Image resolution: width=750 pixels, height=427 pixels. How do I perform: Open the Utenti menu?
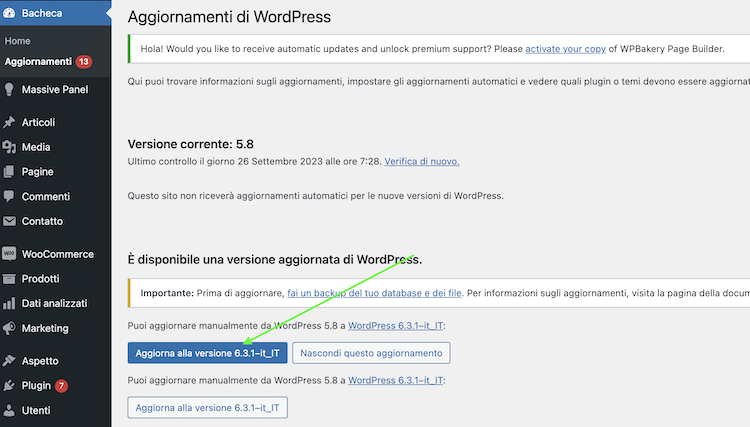pos(55,410)
